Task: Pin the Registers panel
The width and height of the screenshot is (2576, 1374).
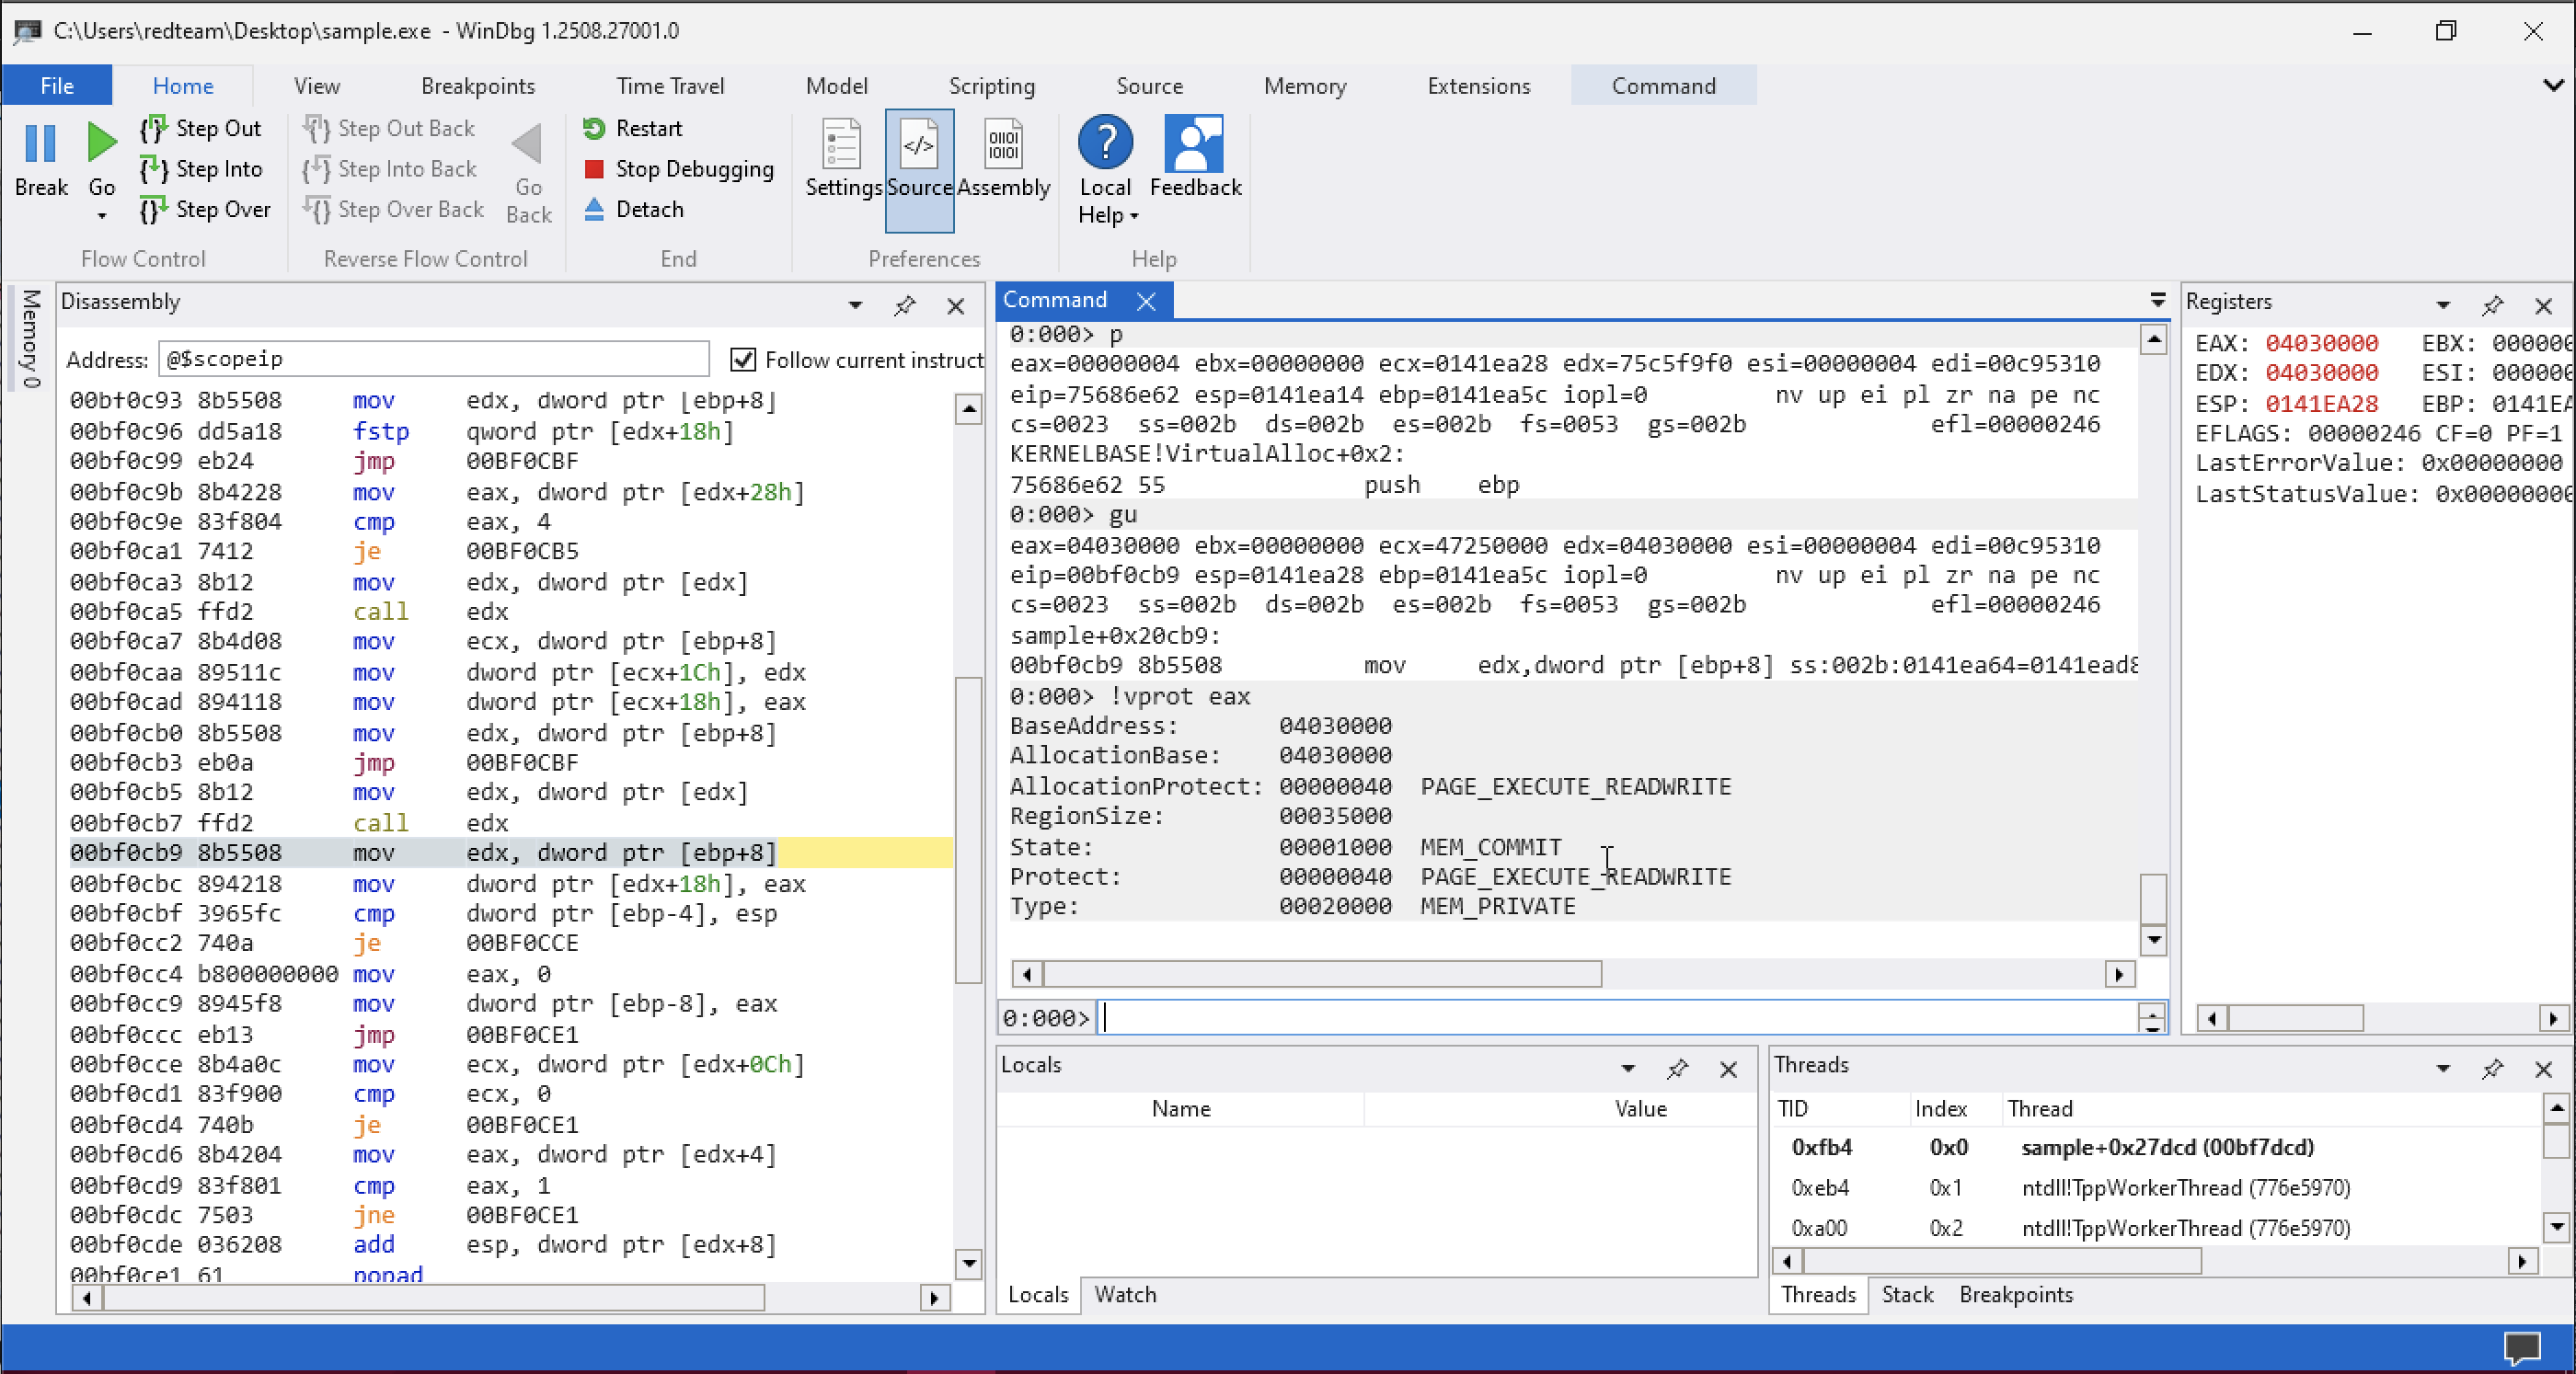Action: coord(2493,305)
